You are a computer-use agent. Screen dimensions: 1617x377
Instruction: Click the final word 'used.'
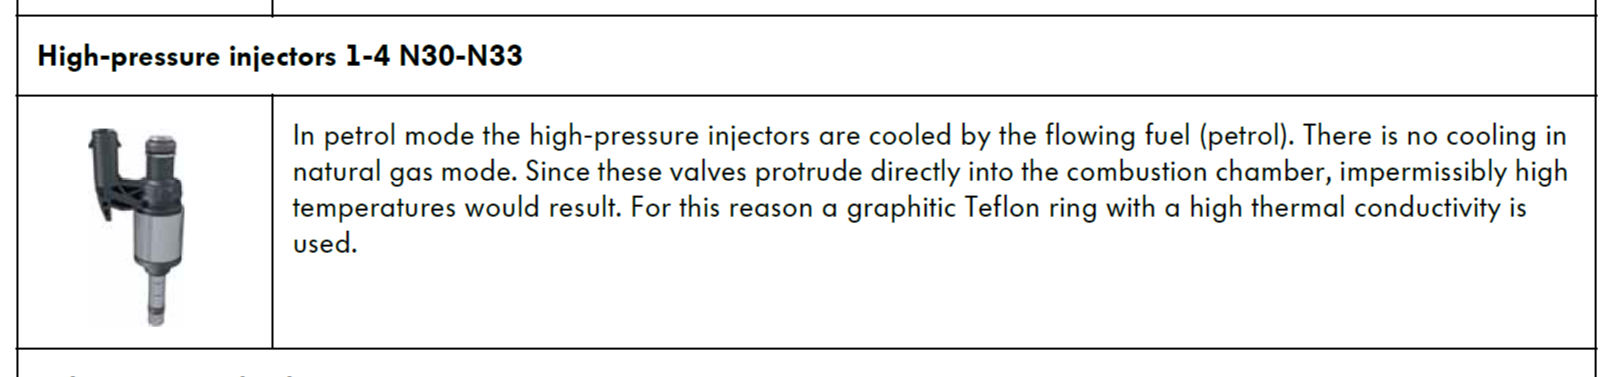(325, 244)
